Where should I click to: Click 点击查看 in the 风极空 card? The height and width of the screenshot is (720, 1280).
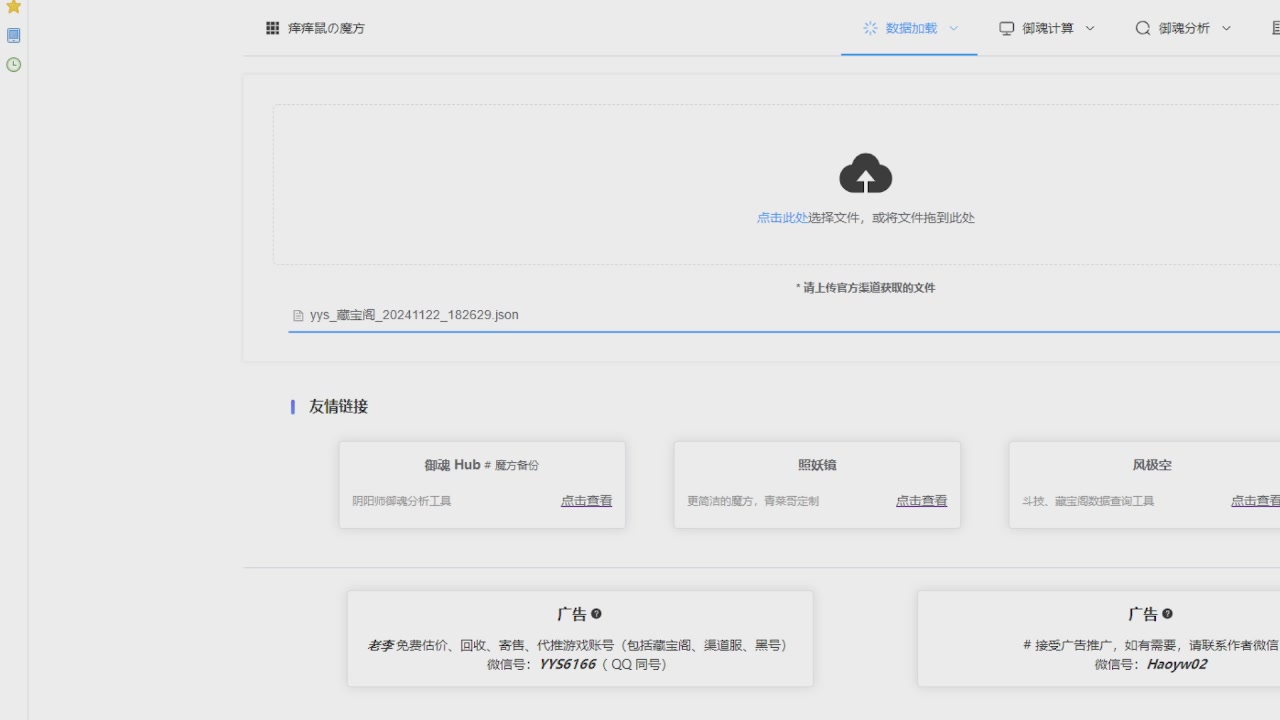click(1255, 501)
